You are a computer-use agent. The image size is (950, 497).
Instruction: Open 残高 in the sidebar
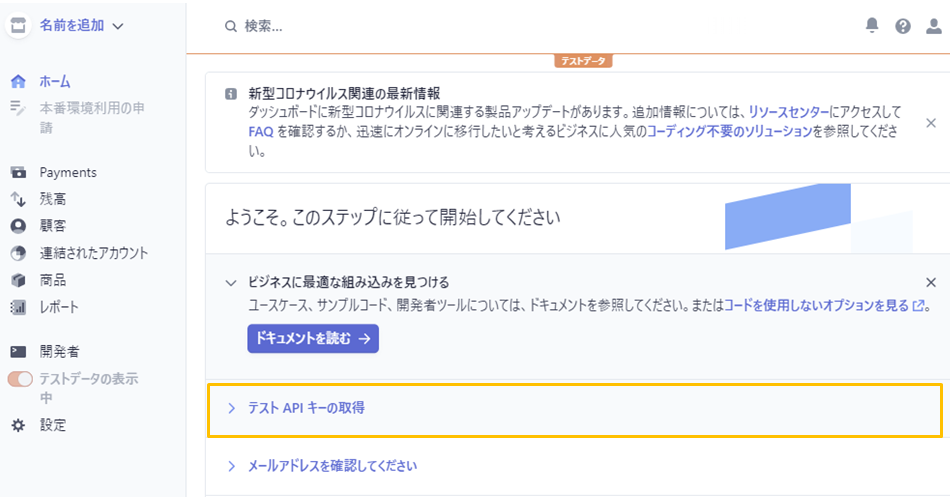coord(53,199)
